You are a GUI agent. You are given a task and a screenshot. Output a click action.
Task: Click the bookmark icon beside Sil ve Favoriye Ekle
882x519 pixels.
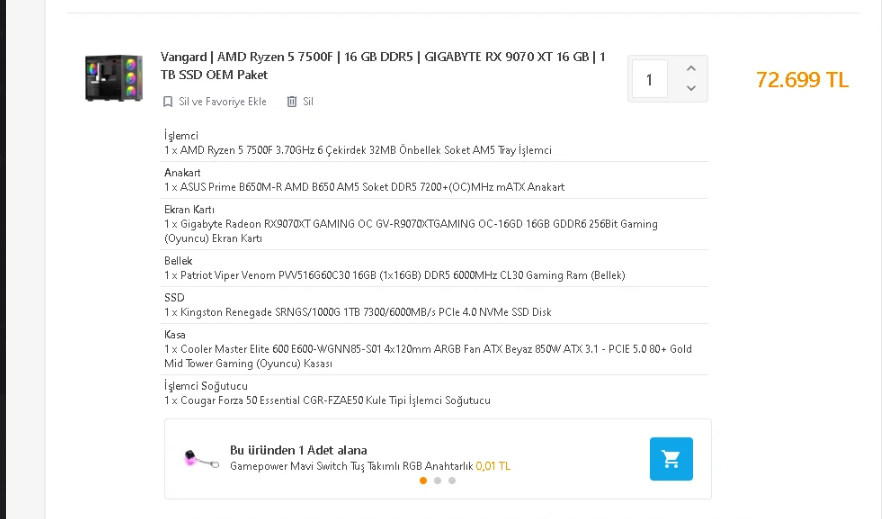pos(168,102)
